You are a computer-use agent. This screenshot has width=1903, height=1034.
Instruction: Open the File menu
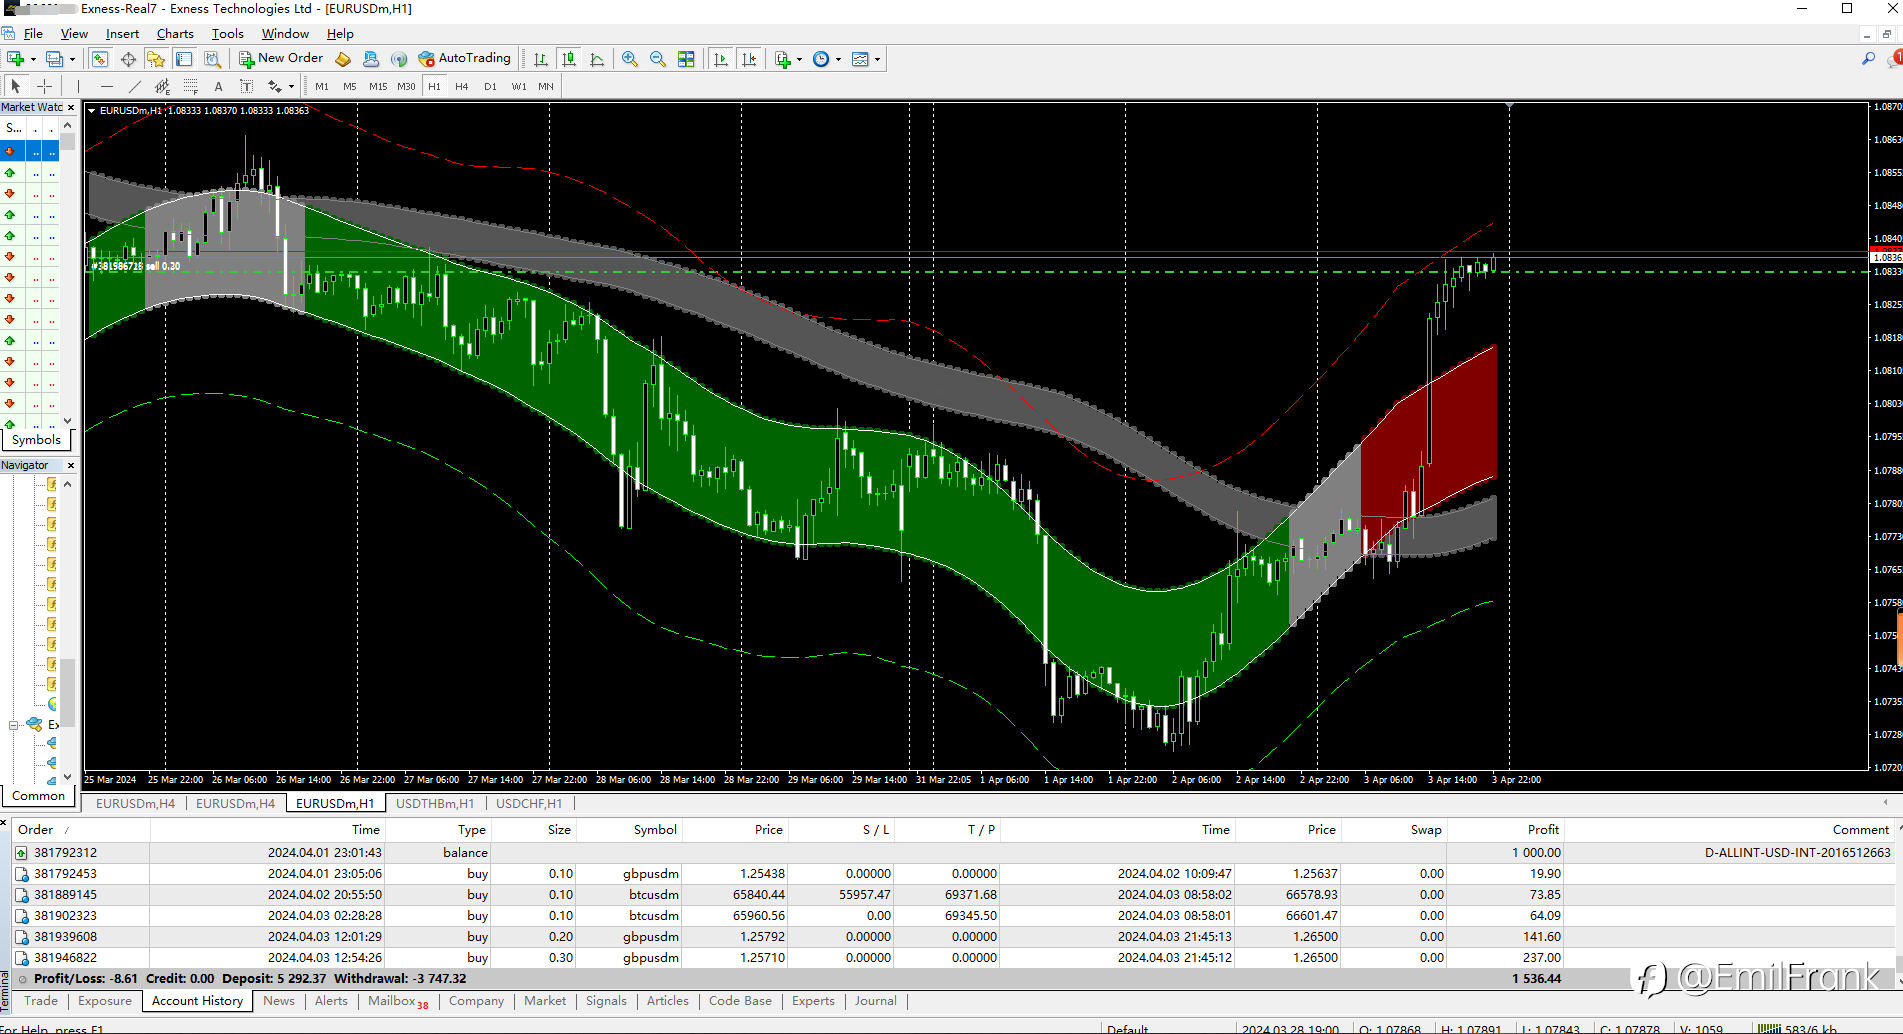[33, 34]
